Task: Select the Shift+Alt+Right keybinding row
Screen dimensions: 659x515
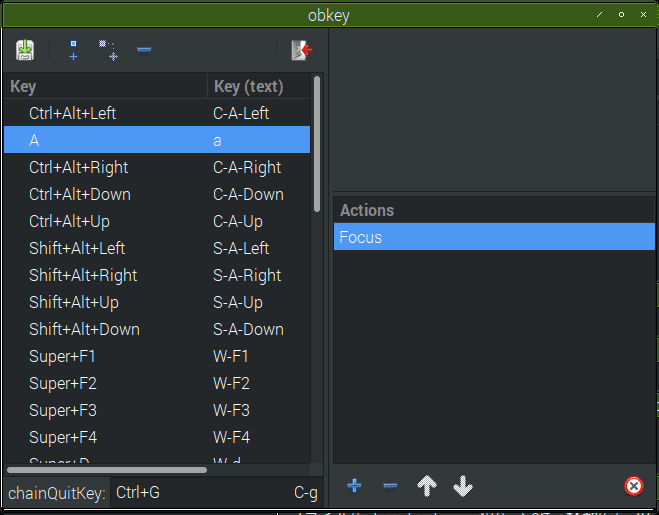Action: click(157, 275)
